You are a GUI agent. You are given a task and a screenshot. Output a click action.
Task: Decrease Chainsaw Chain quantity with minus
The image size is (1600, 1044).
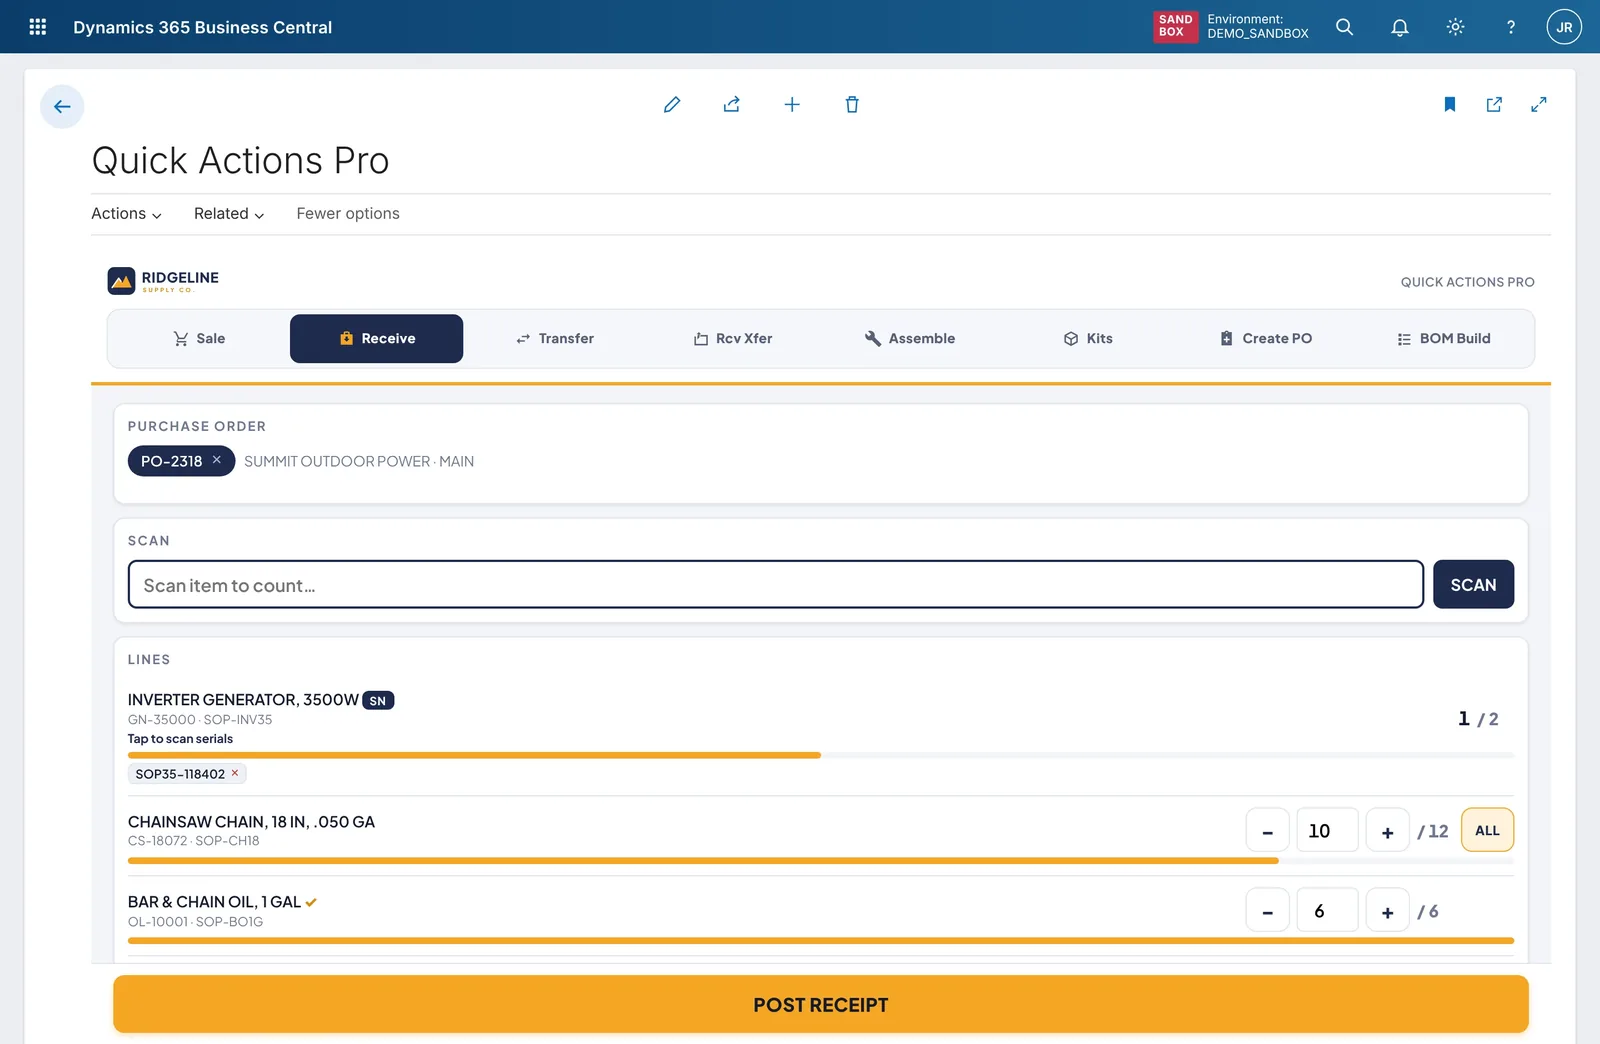tap(1267, 830)
